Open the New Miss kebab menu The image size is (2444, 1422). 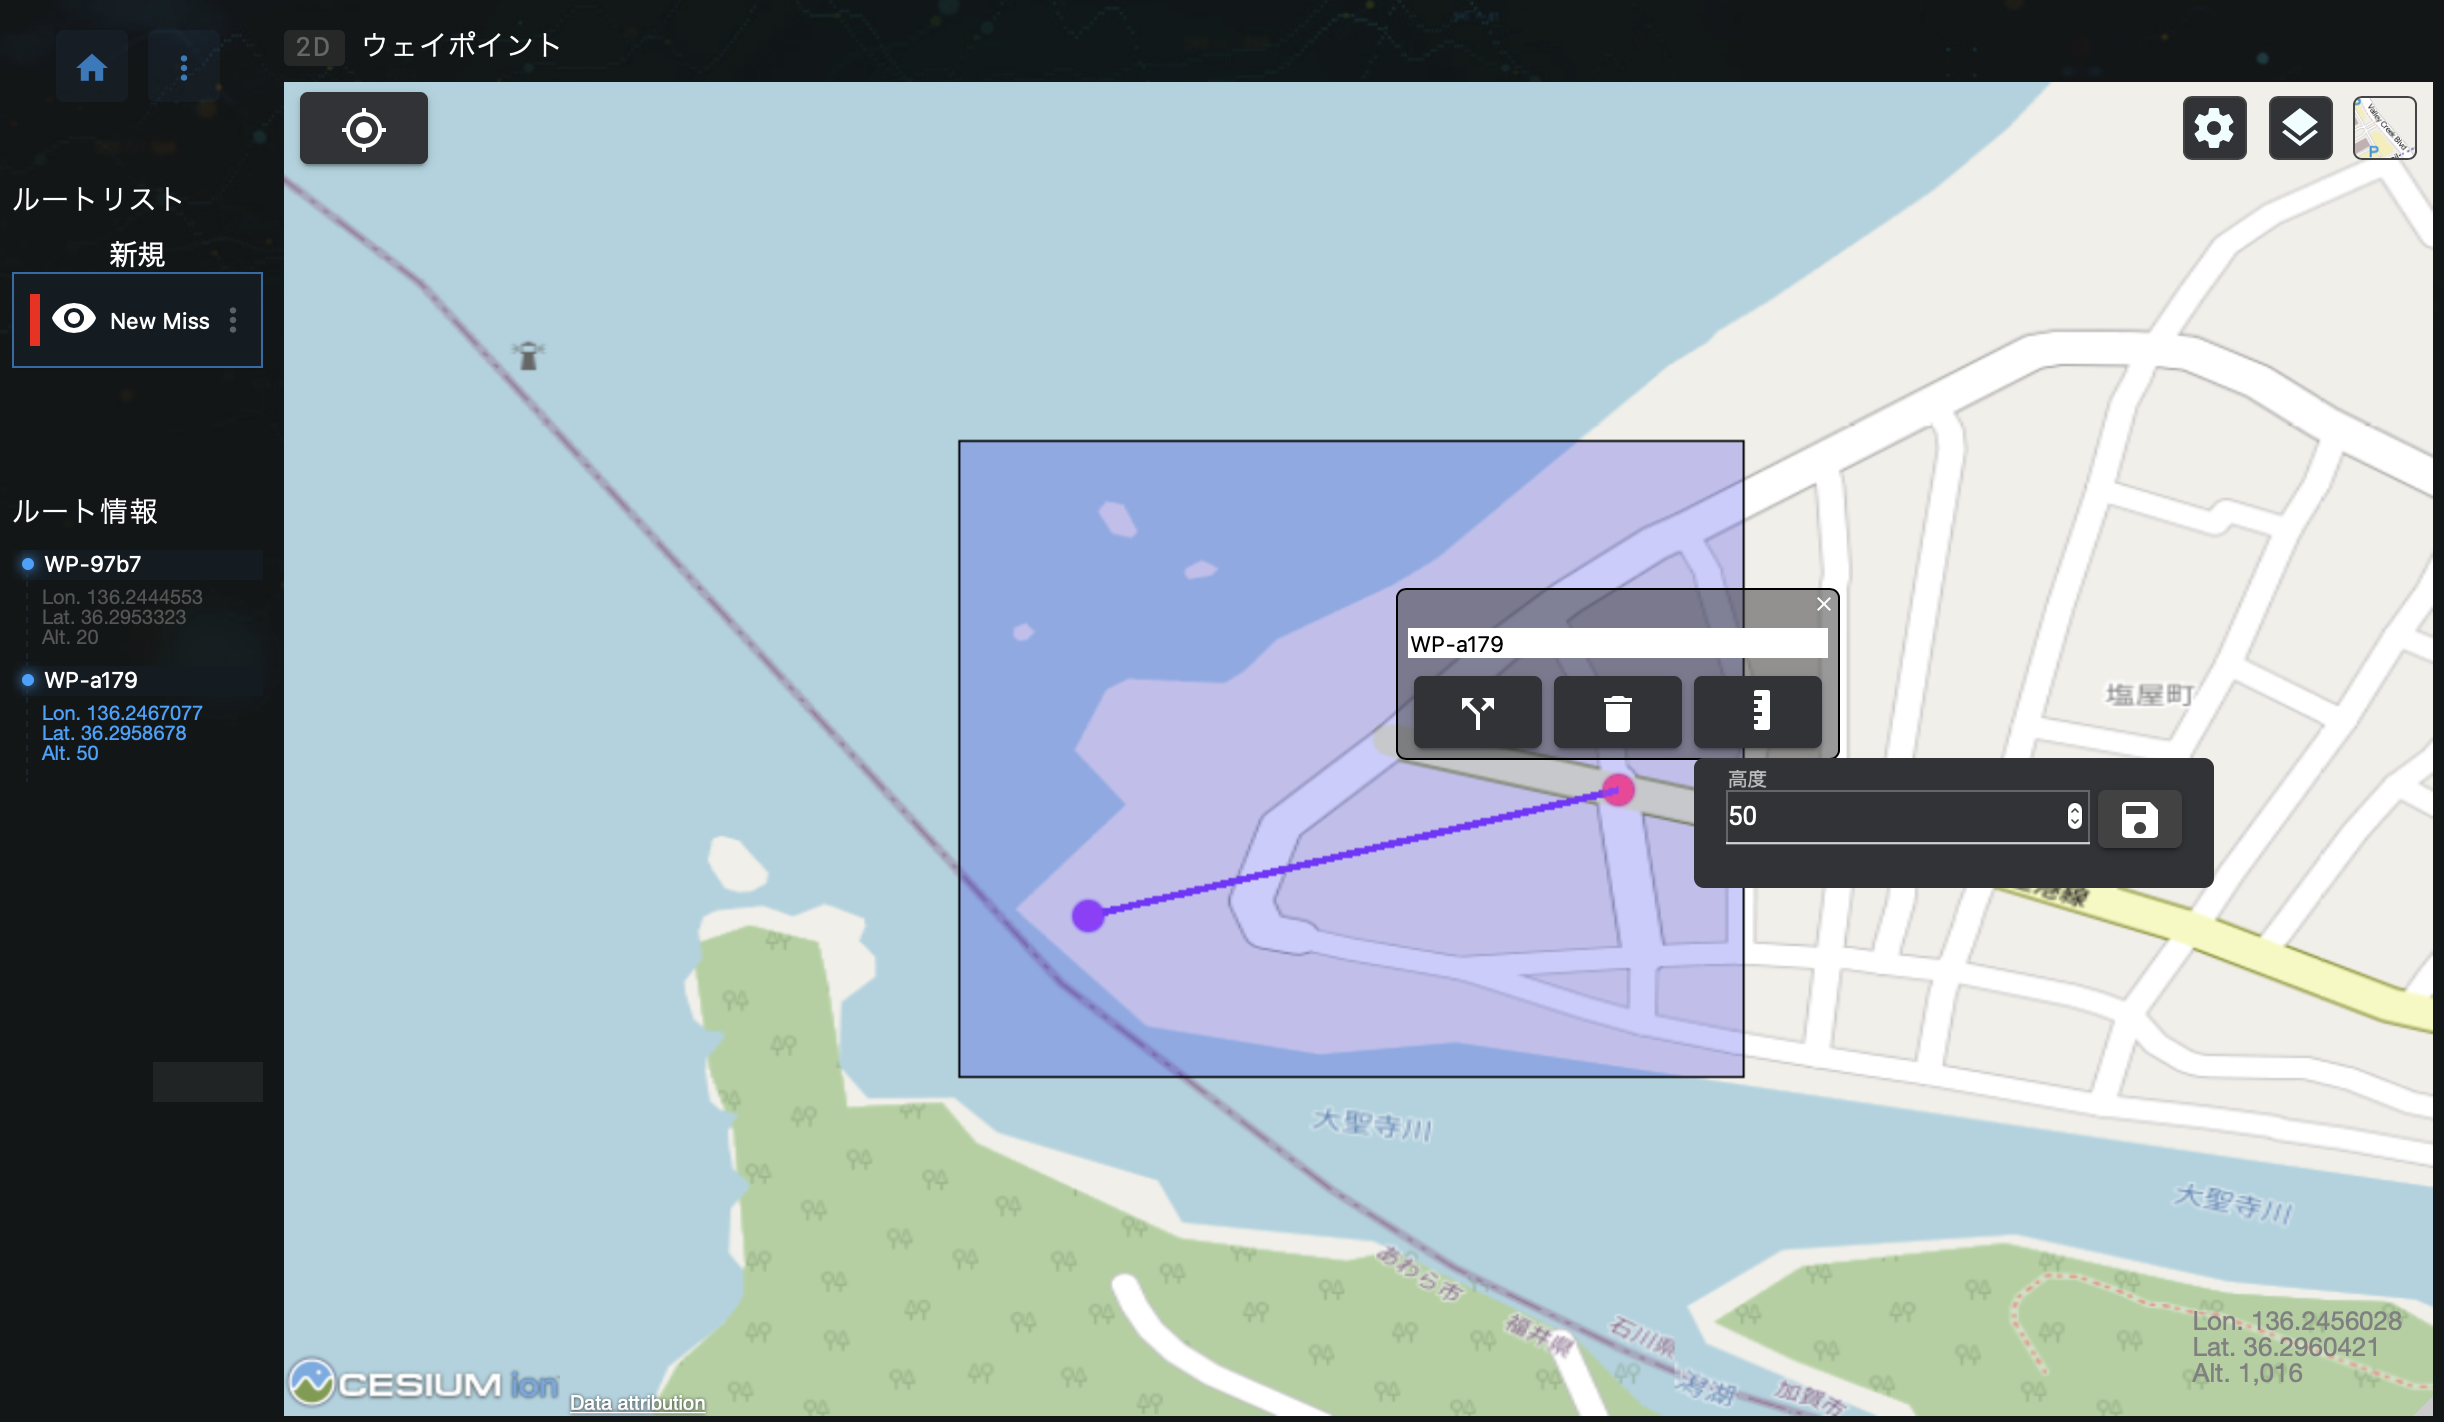tap(235, 320)
